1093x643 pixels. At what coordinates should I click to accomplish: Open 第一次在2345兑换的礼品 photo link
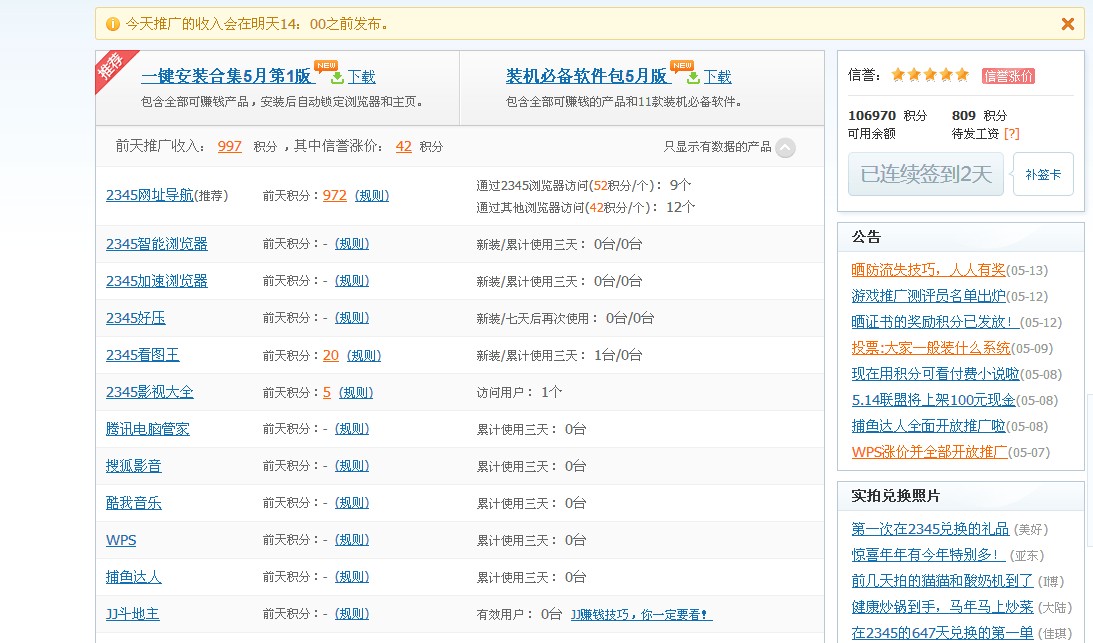point(930,529)
